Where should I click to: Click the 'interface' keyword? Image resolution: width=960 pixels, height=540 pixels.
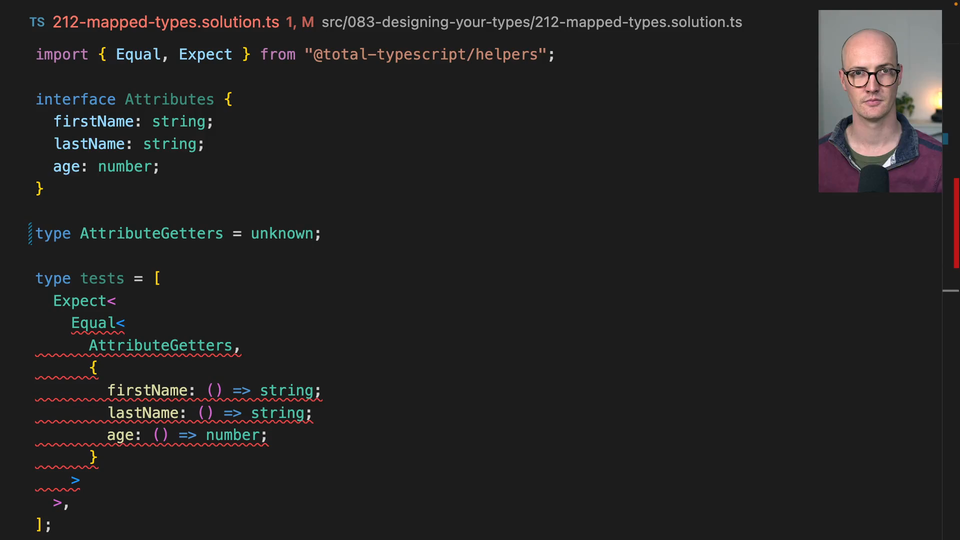(75, 99)
